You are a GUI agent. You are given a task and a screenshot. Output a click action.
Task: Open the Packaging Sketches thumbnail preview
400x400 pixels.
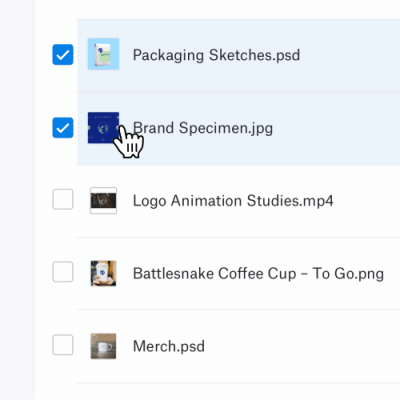(103, 54)
